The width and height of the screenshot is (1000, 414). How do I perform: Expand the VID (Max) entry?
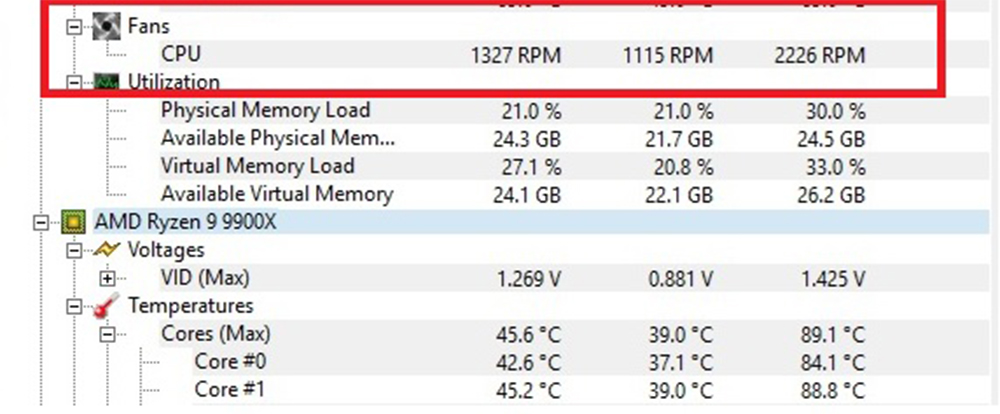tap(108, 278)
